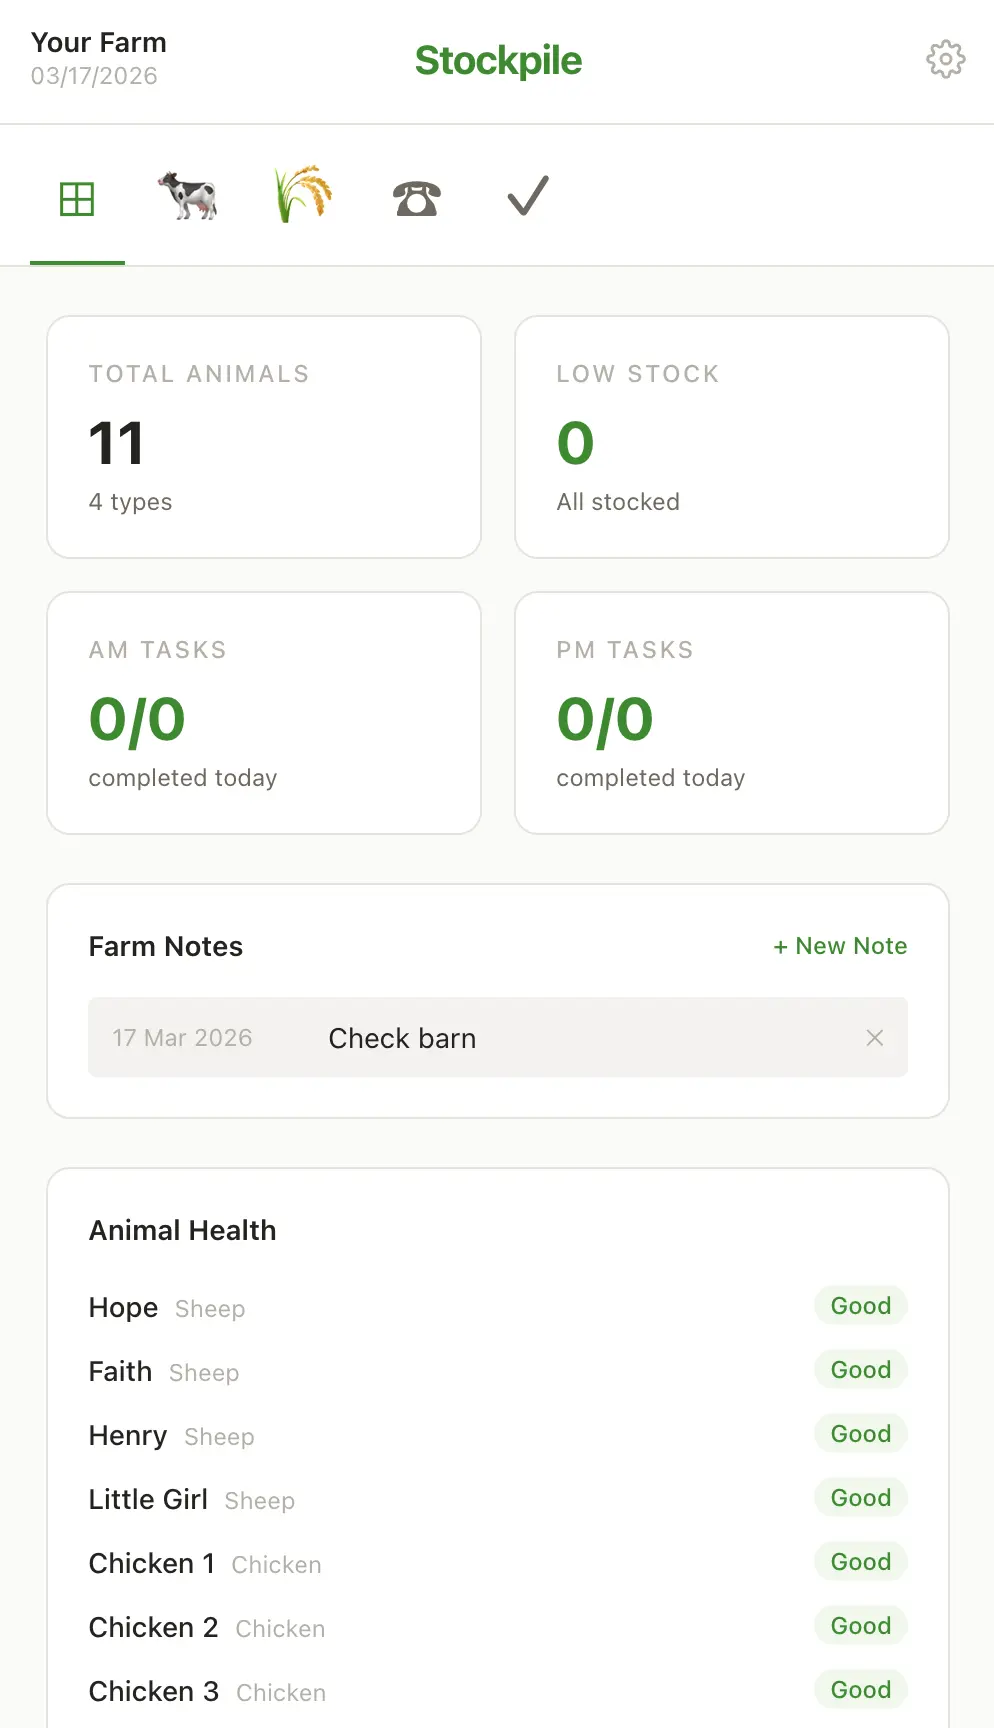Image resolution: width=994 pixels, height=1728 pixels.
Task: Delete the Check barn note
Action: pos(874,1038)
